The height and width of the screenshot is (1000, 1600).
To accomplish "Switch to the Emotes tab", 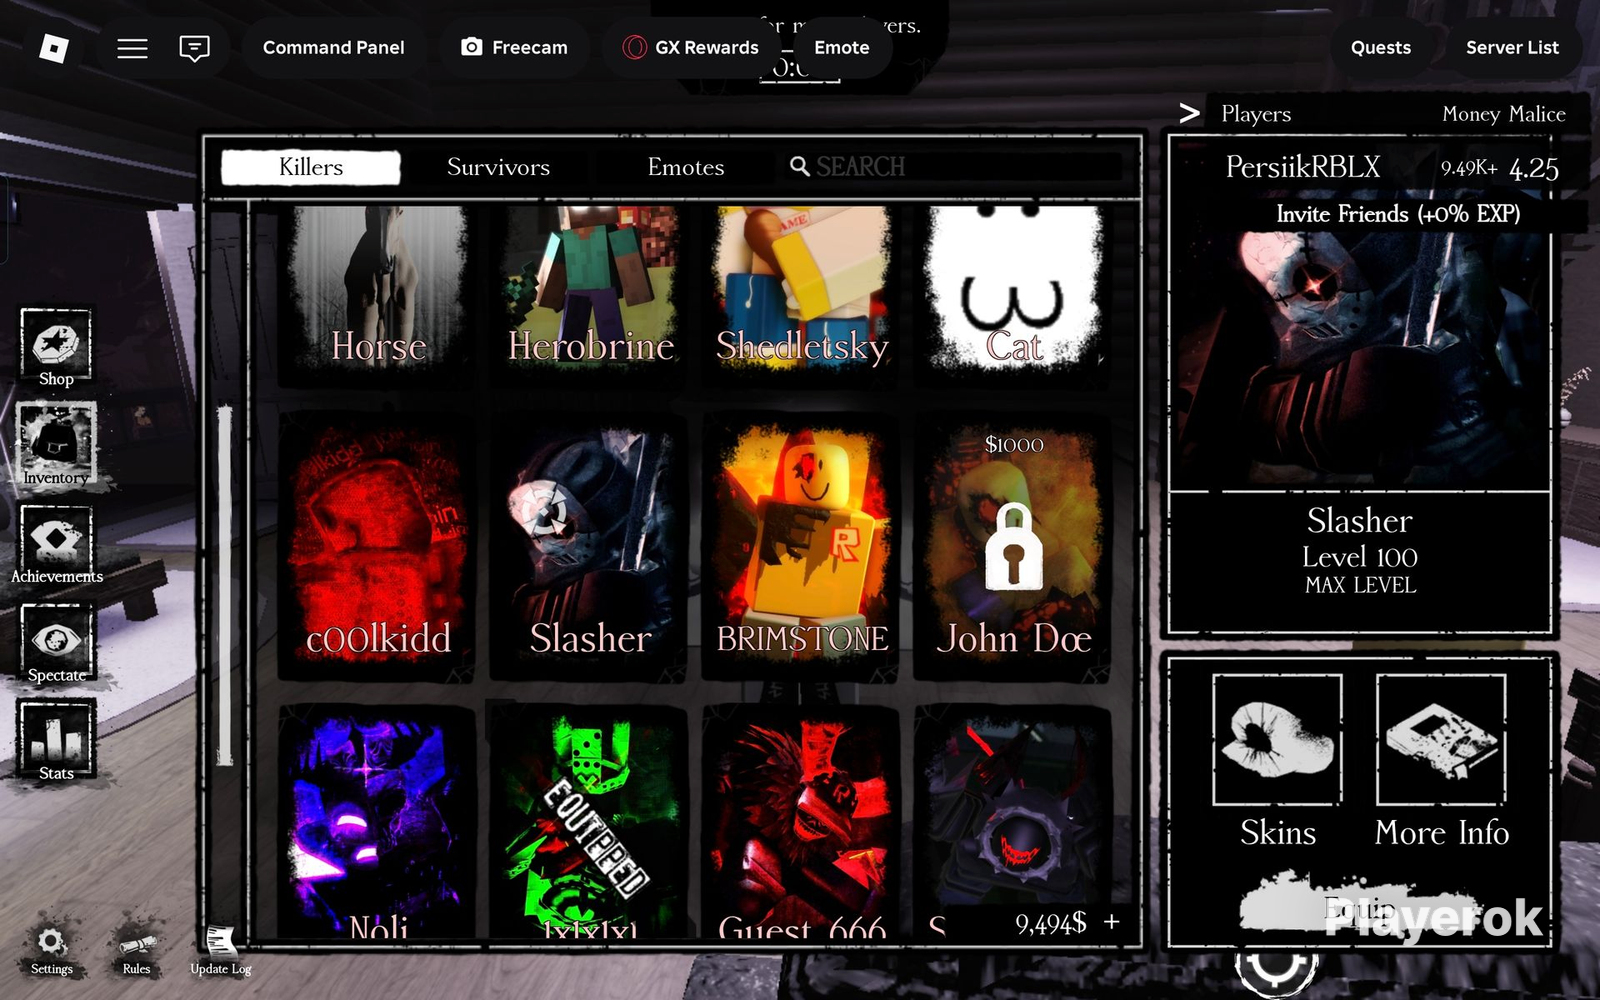I will pyautogui.click(x=686, y=167).
